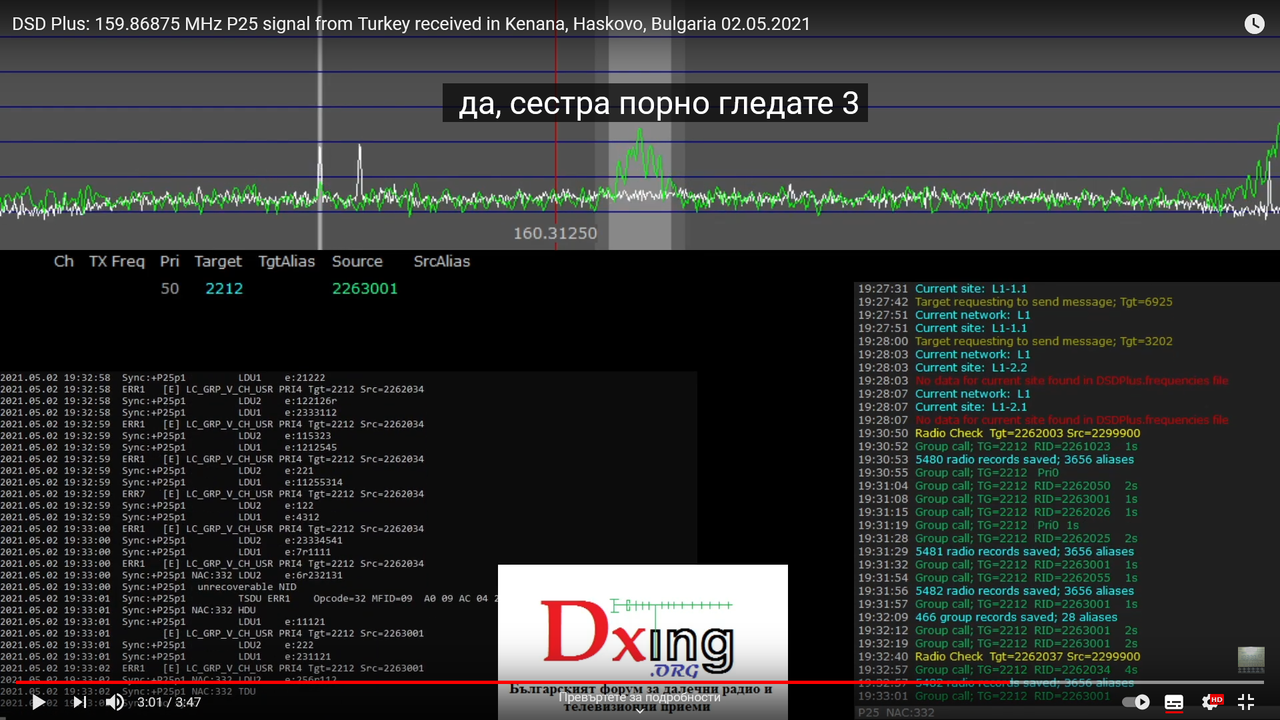1280x720 pixels.
Task: Click 'Target requesting to send message; Tgt=3202'
Action: [1015, 341]
